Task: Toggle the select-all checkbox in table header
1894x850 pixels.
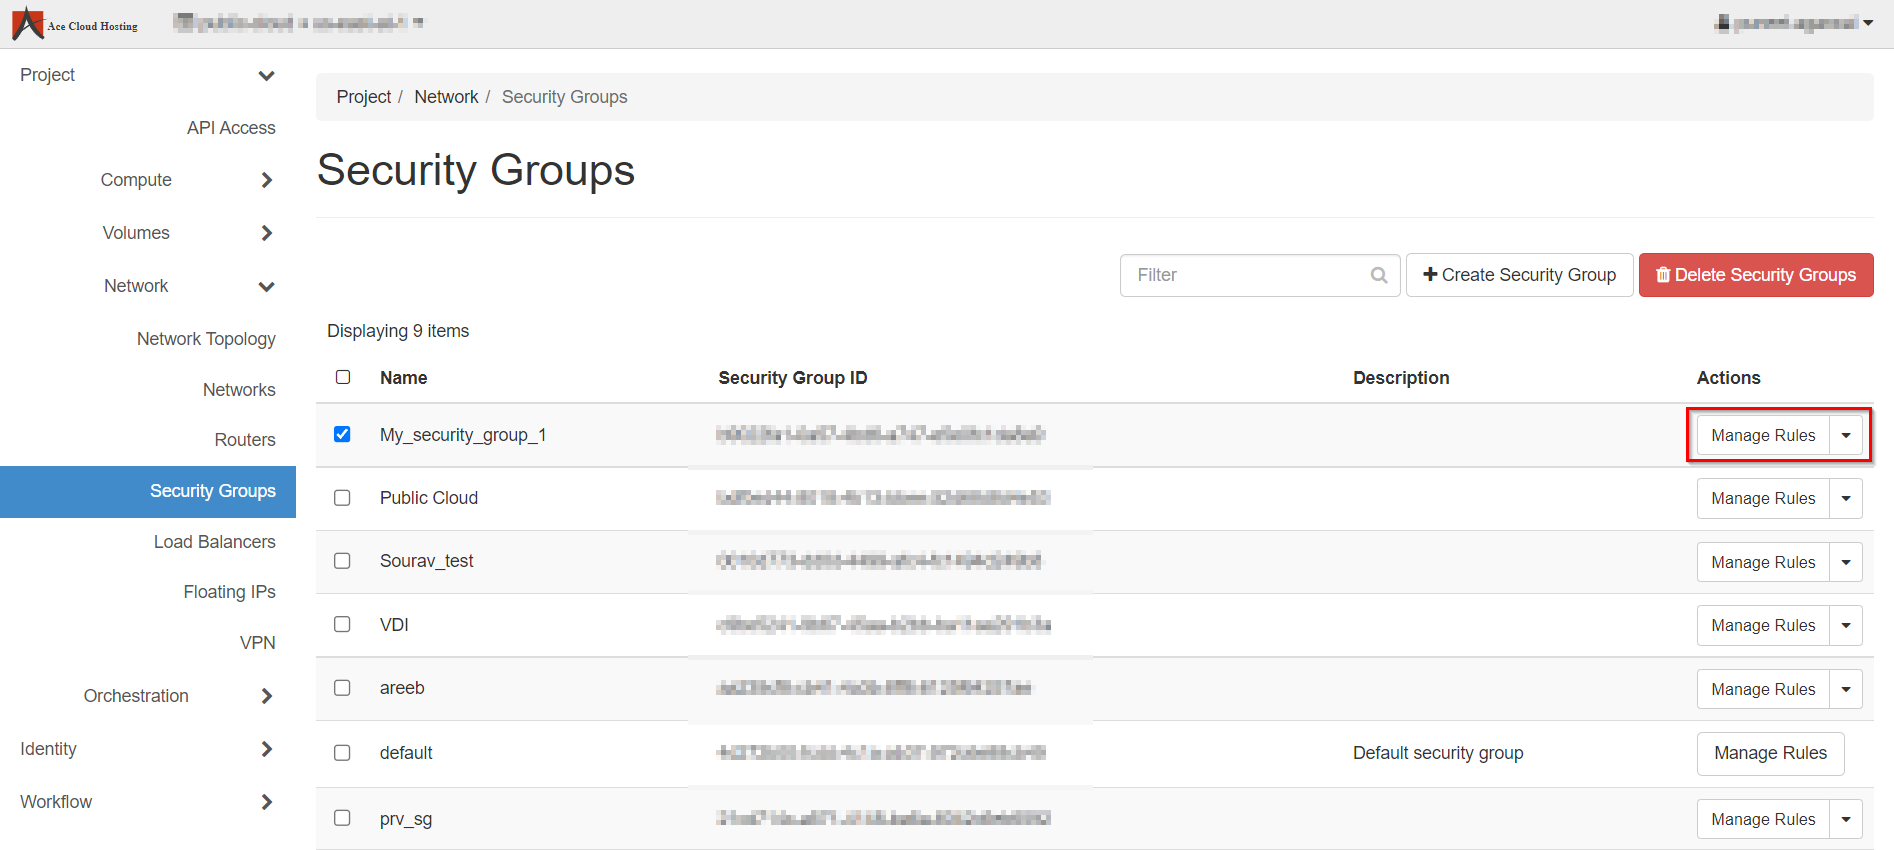Action: point(343,377)
